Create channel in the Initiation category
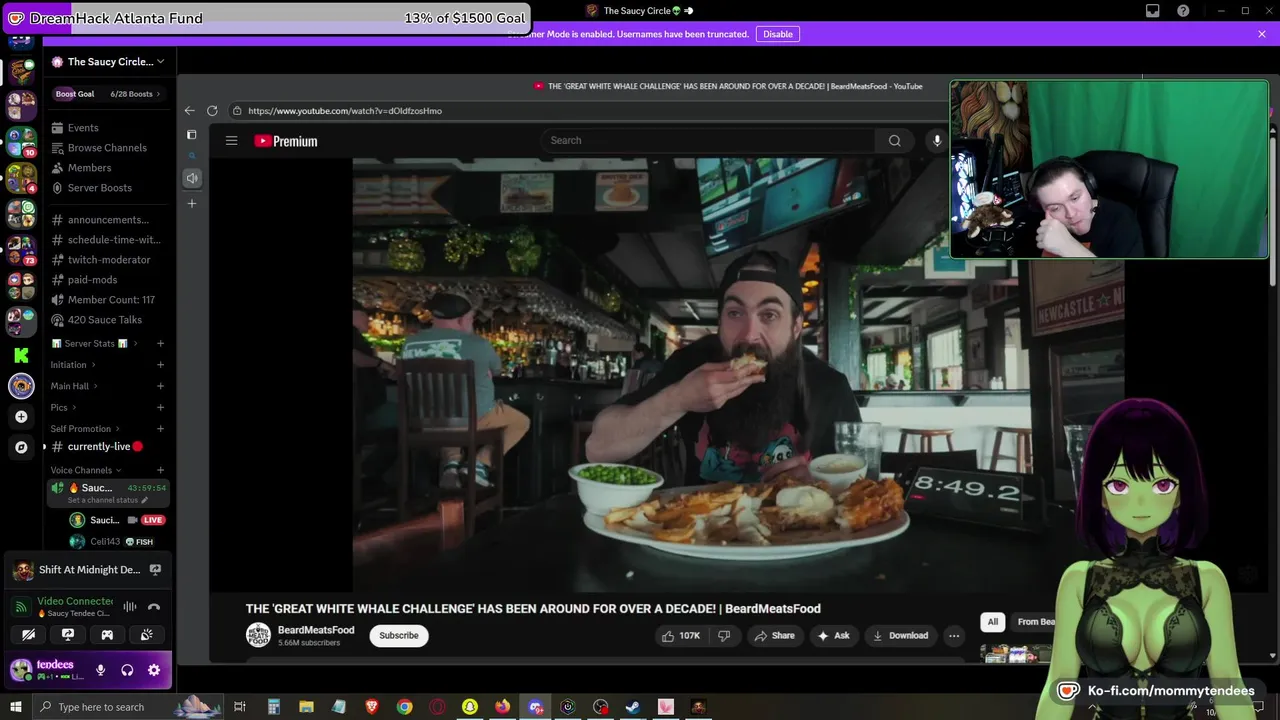1280x720 pixels. (160, 365)
